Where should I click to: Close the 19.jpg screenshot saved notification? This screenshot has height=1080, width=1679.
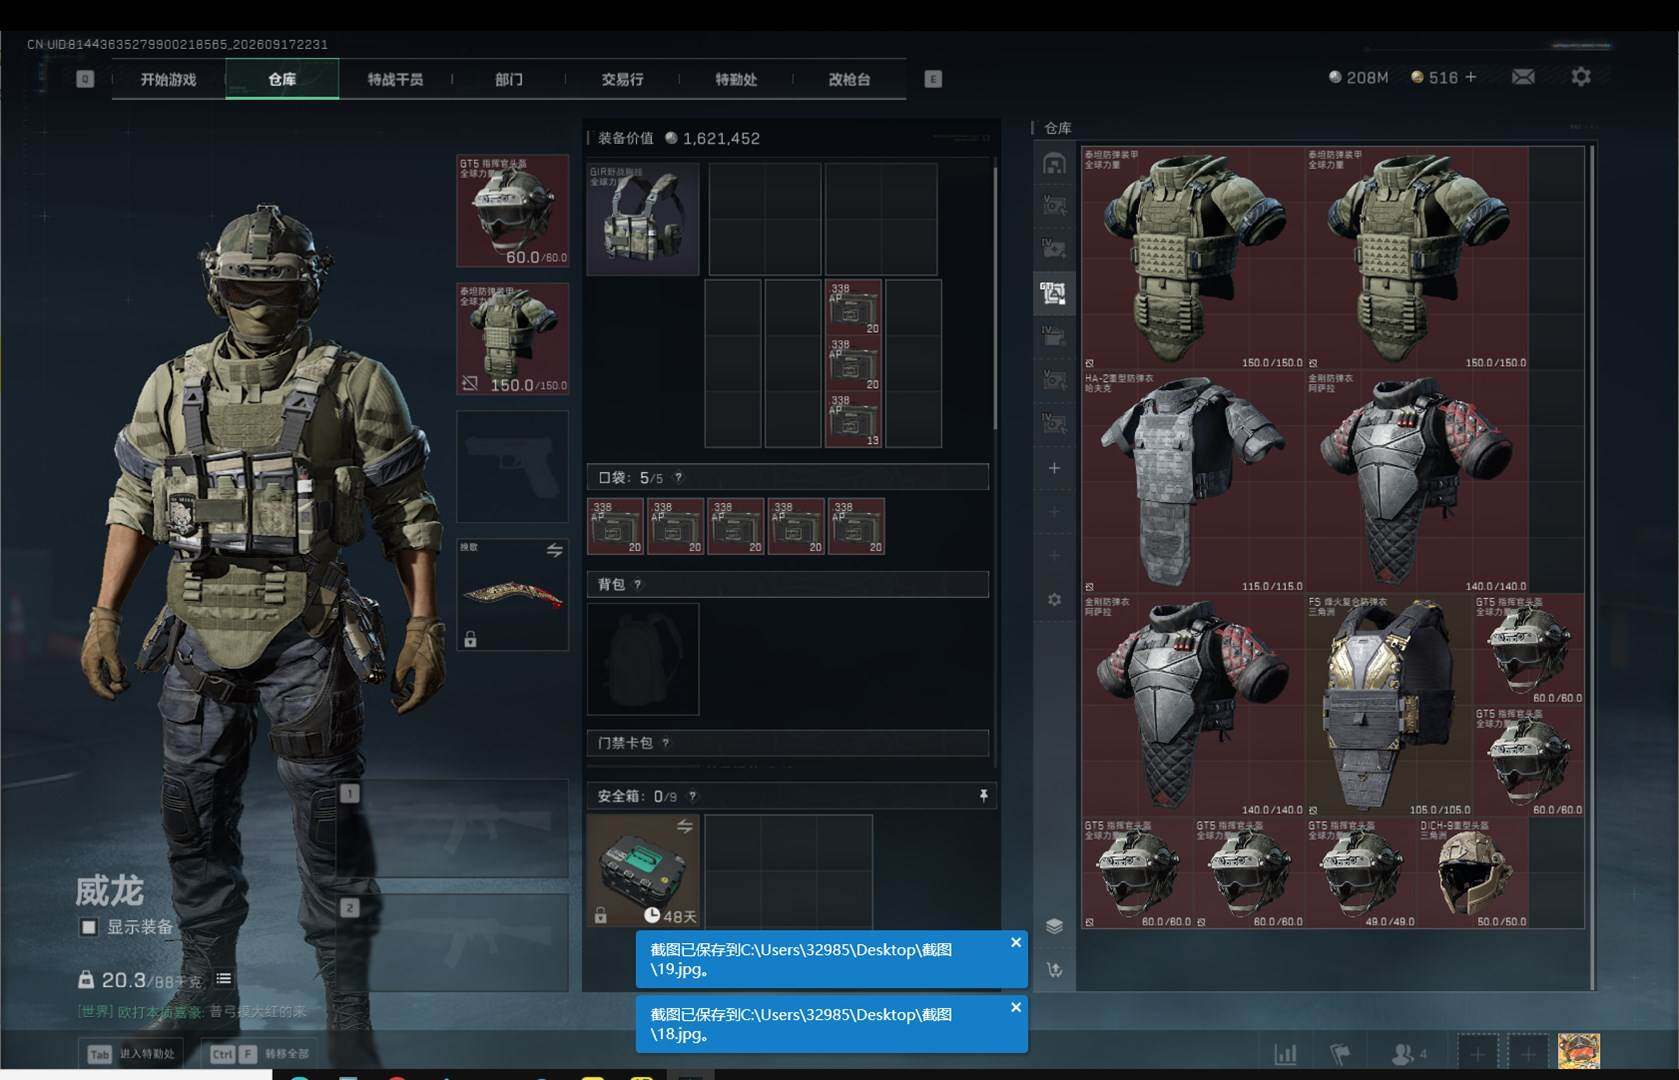1016,942
